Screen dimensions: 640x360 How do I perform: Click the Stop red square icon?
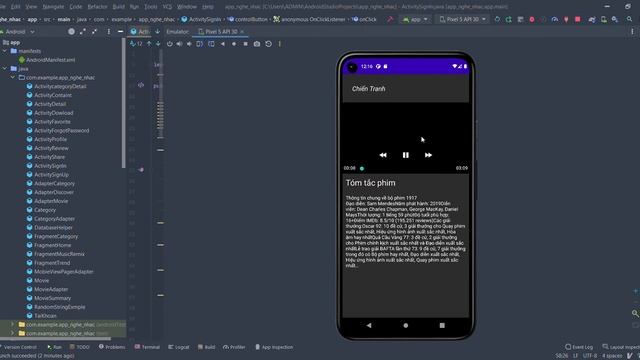[x=578, y=19]
